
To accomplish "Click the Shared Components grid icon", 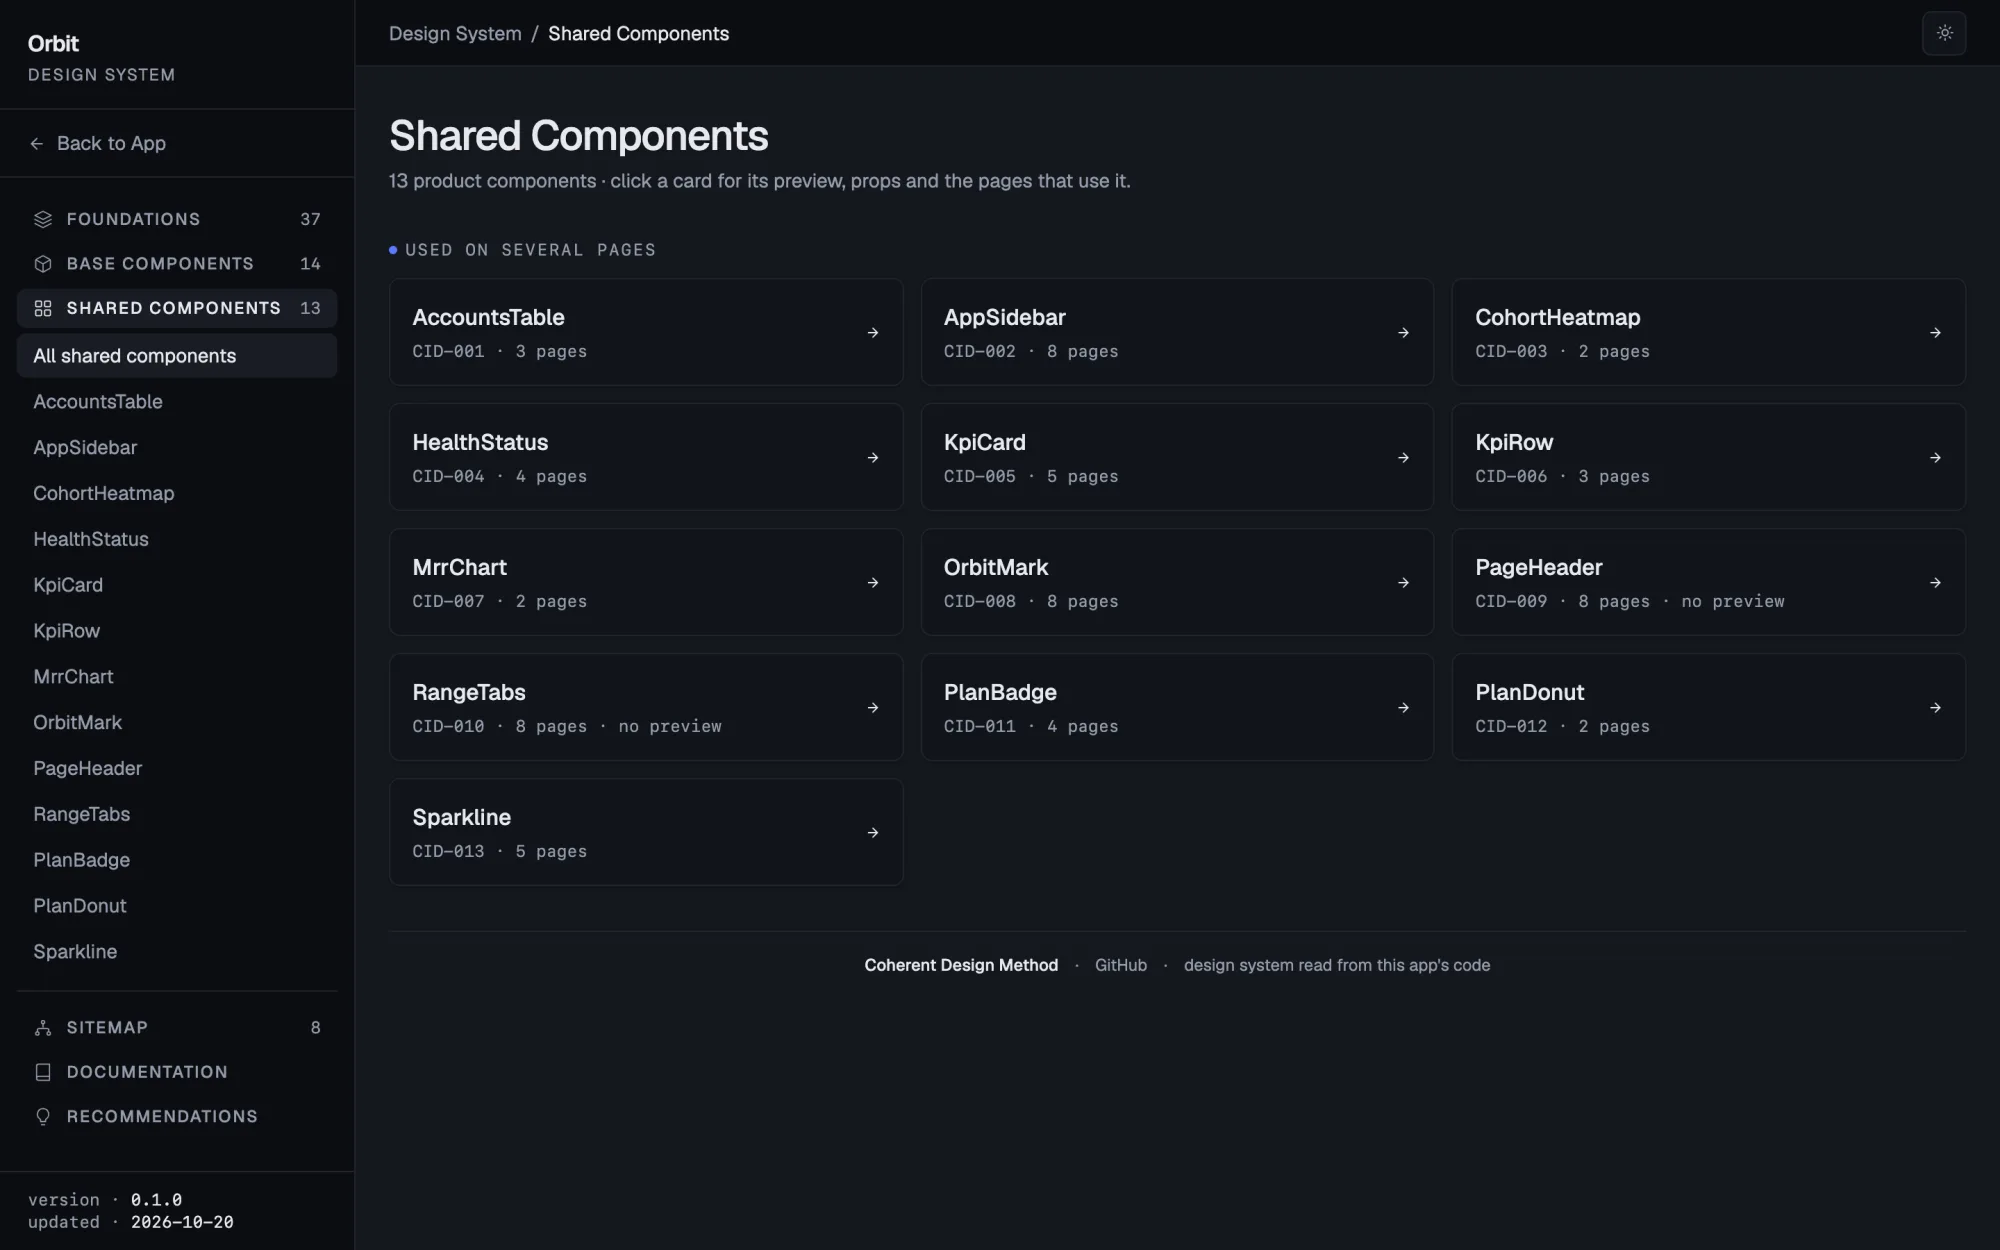I will tap(43, 308).
